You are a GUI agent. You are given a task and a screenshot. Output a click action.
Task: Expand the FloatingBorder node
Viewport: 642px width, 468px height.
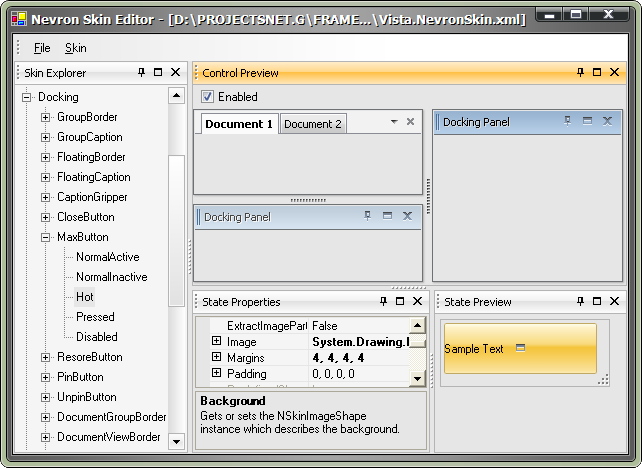click(x=45, y=158)
